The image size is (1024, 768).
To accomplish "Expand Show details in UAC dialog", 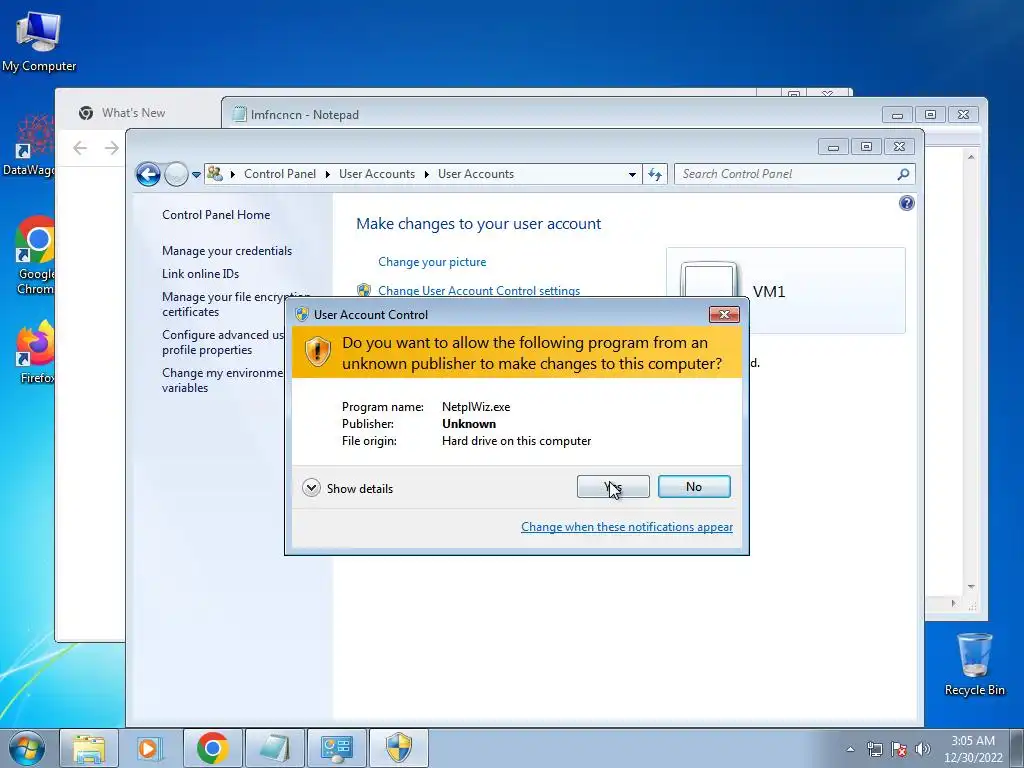I will pos(348,488).
